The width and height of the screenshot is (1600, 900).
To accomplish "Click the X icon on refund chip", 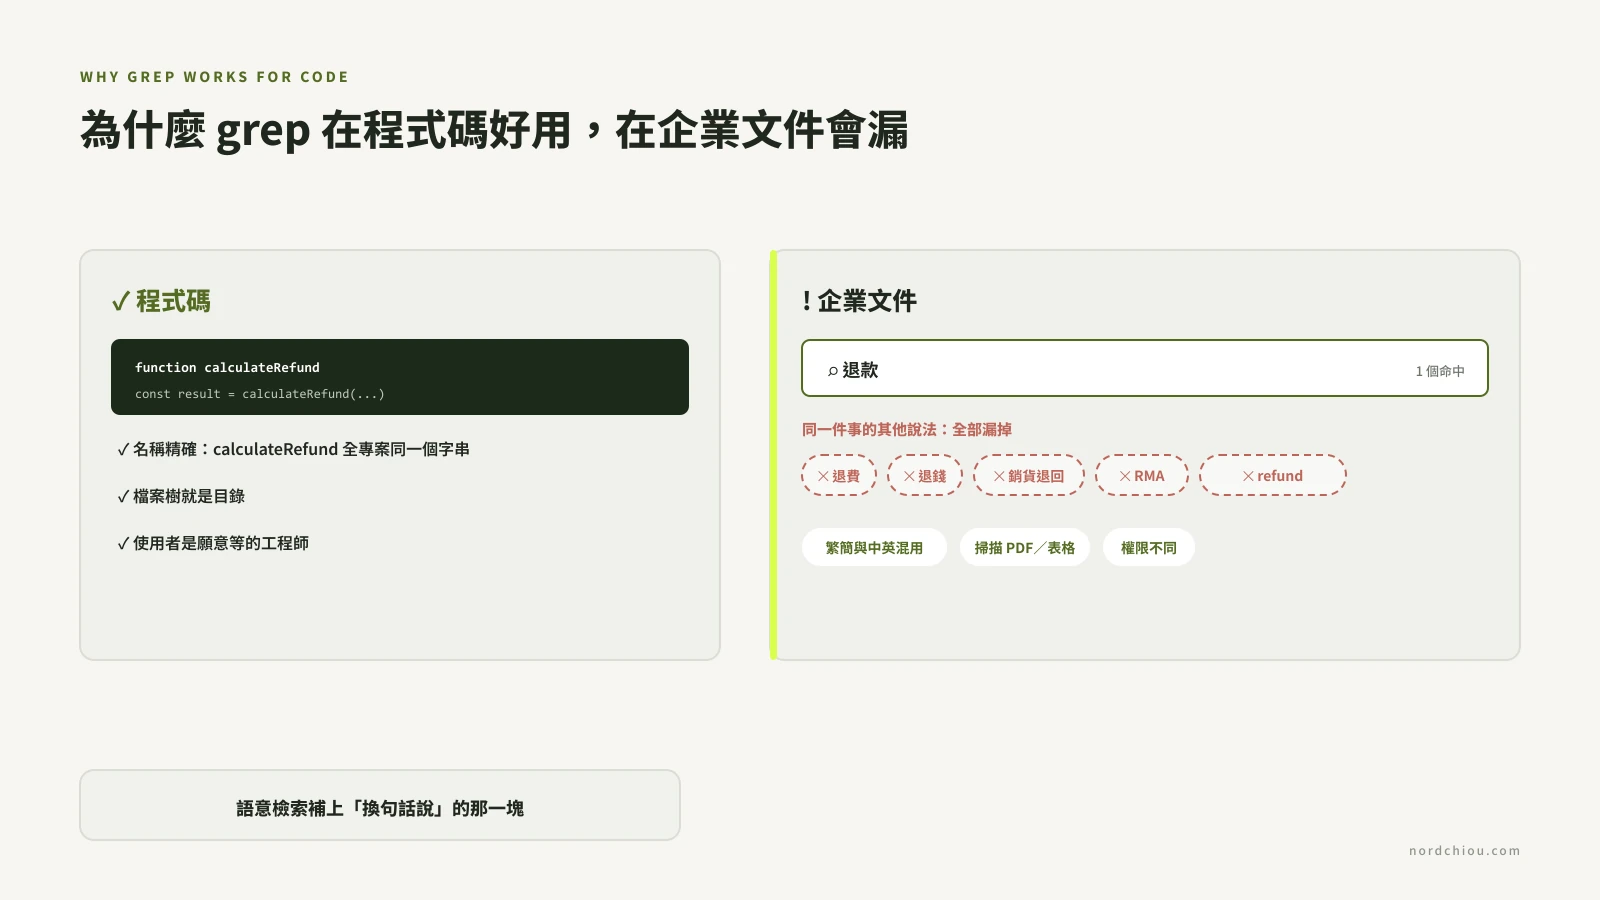I will pos(1248,476).
